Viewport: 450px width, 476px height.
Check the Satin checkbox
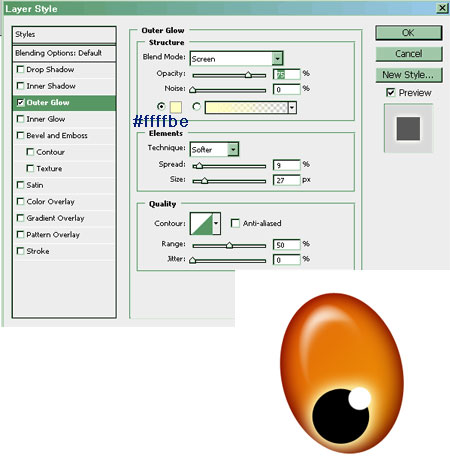[20, 185]
